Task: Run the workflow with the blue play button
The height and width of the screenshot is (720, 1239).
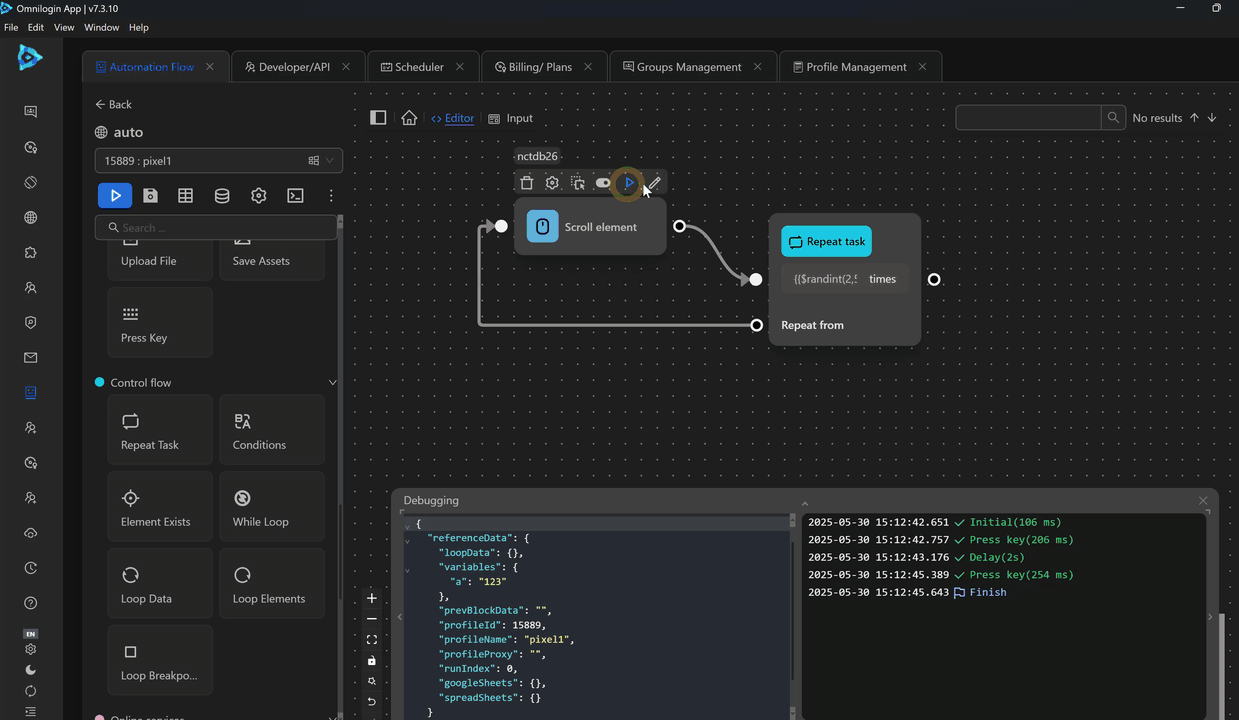Action: point(115,196)
